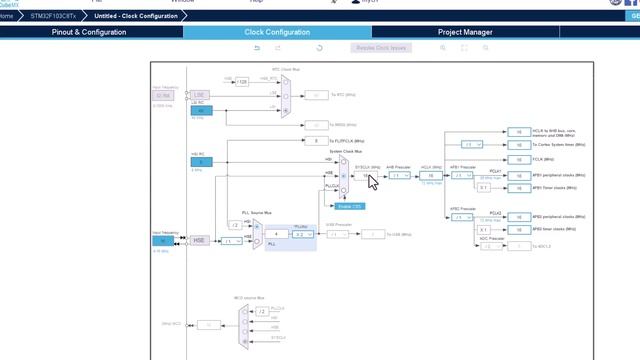
Task: Click the HSI RC blue block
Action: coord(202,162)
